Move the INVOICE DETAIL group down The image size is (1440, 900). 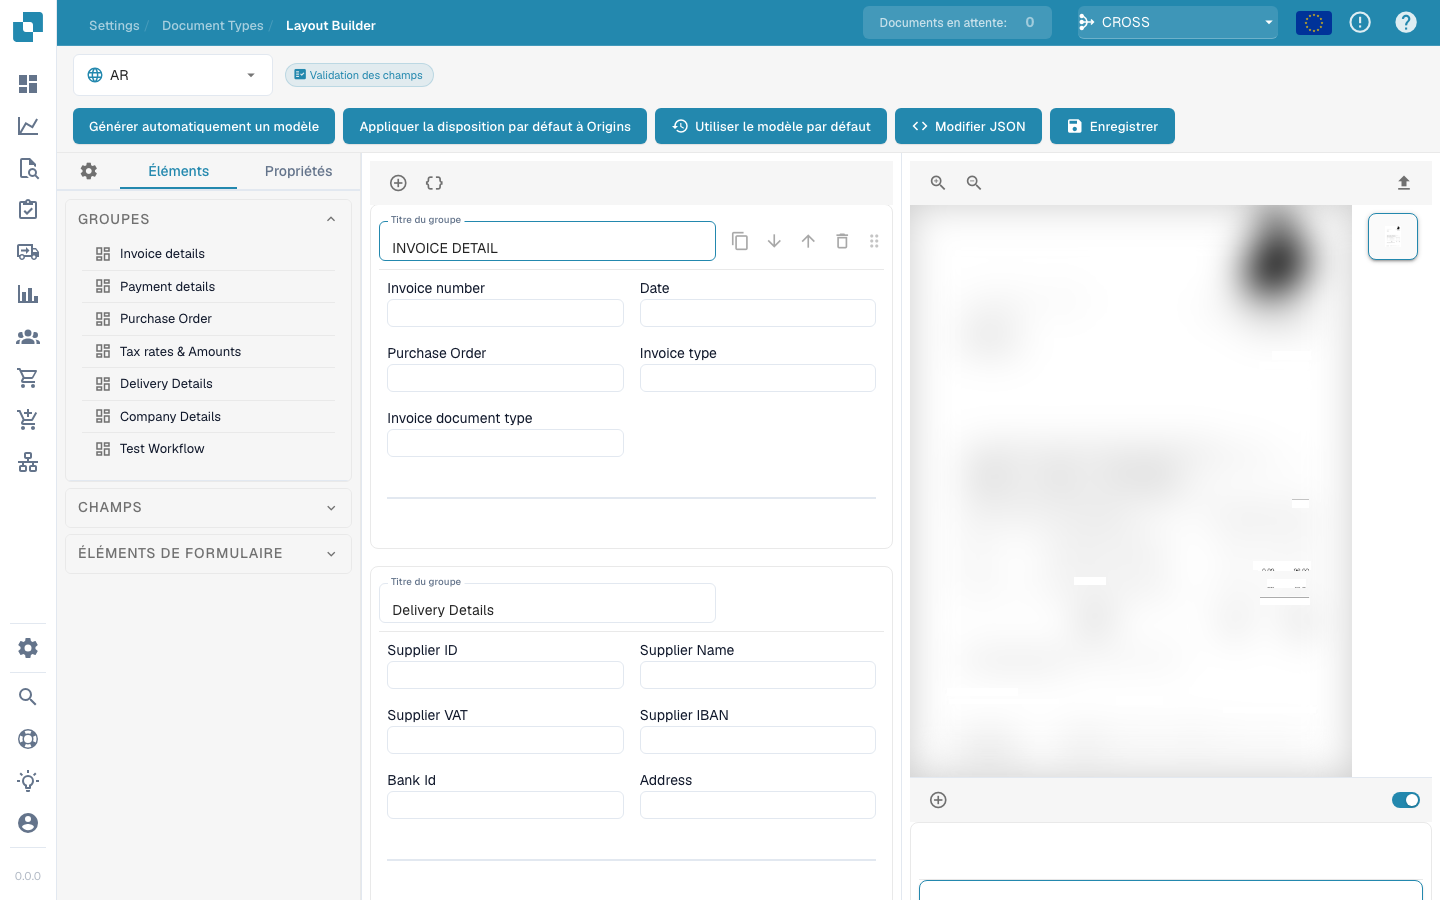pos(774,241)
